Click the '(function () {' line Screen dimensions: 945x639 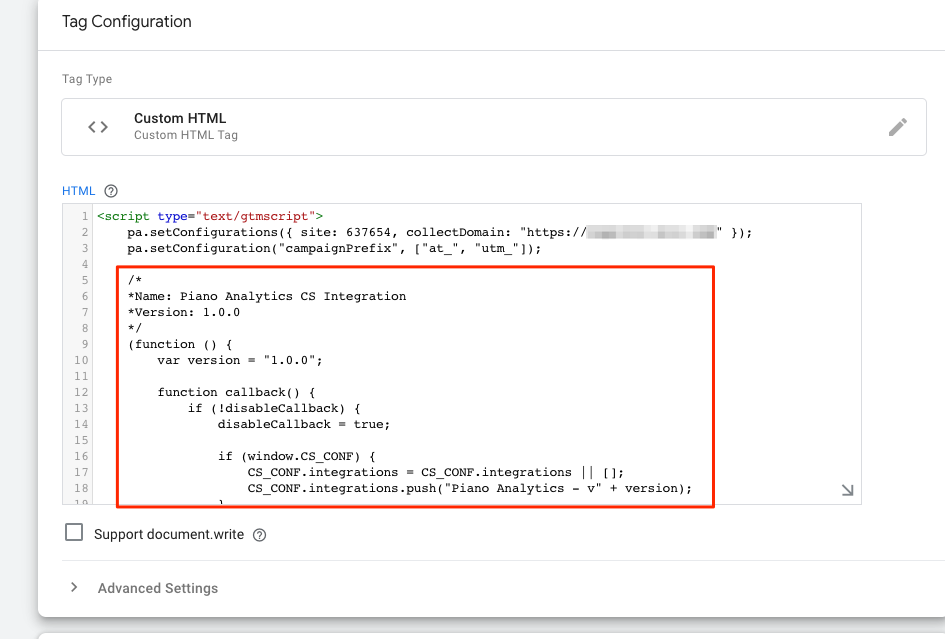pyautogui.click(x=180, y=344)
